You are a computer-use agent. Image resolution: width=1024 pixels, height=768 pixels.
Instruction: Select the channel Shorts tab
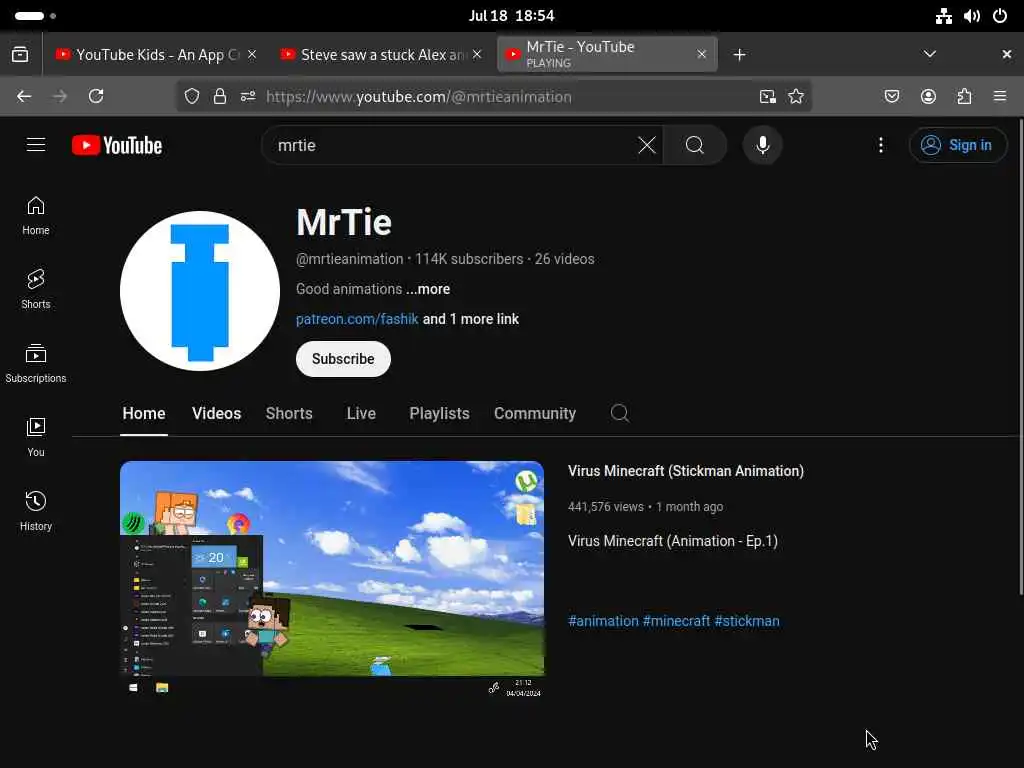coord(289,413)
